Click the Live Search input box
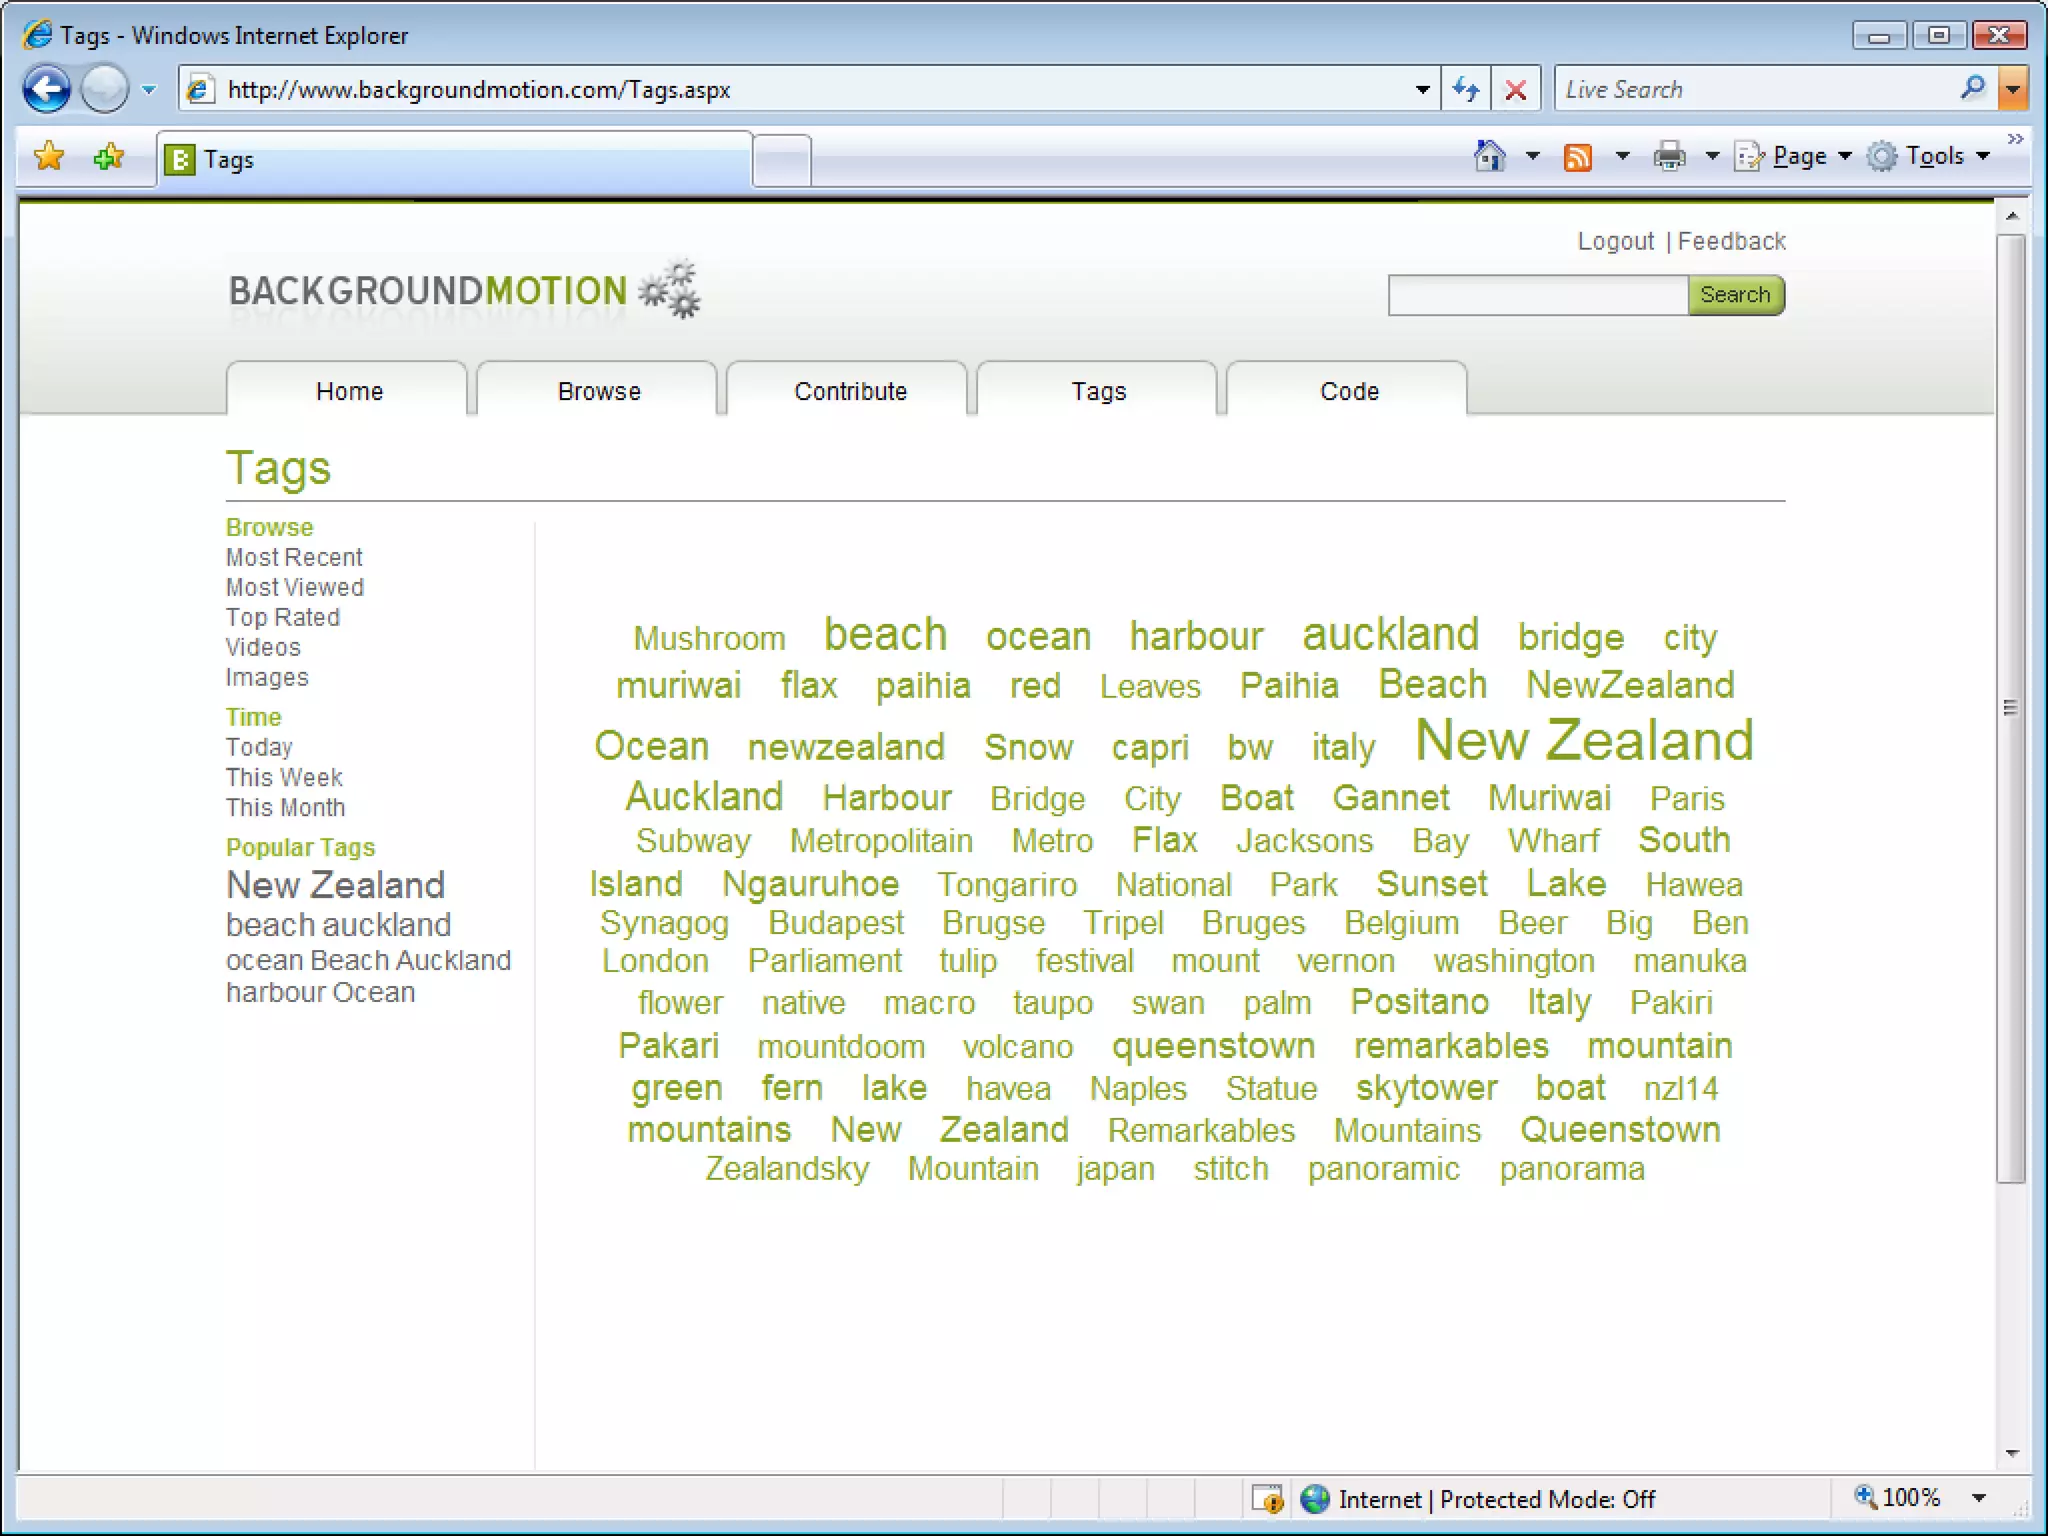The width and height of the screenshot is (2048, 1536). click(1756, 89)
